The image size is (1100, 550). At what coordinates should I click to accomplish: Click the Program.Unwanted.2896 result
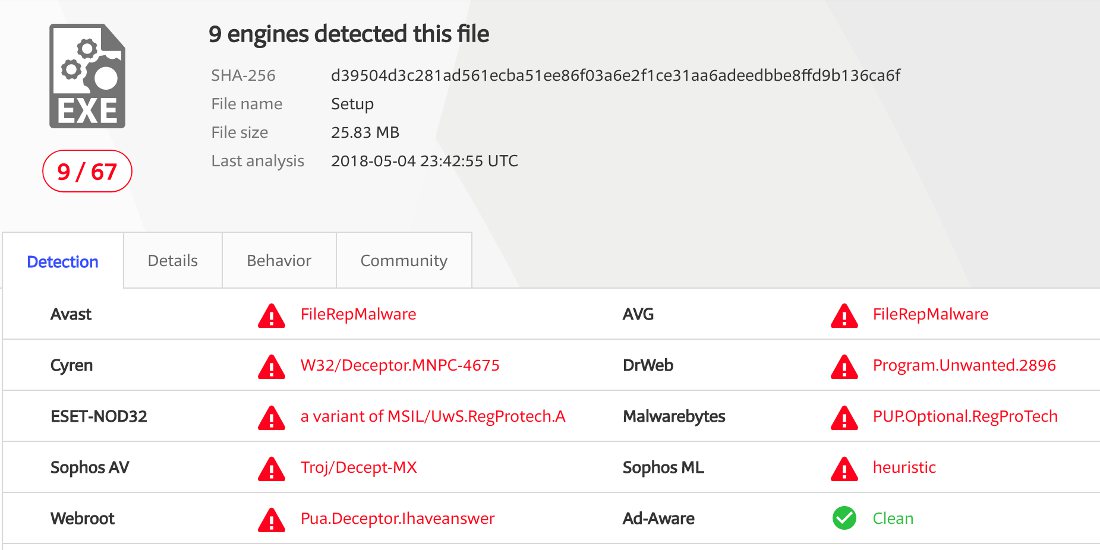pyautogui.click(x=964, y=365)
